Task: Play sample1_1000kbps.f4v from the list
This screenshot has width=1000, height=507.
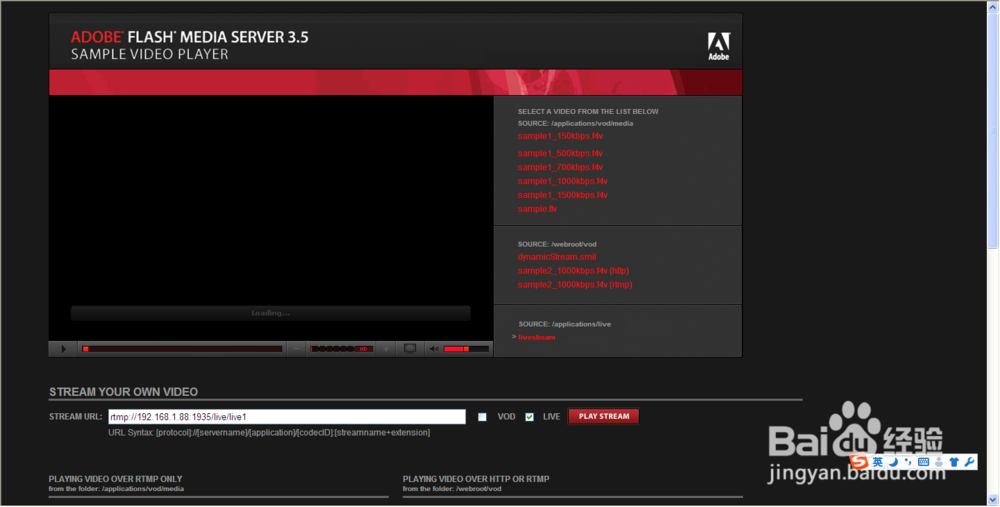Action: click(x=562, y=182)
